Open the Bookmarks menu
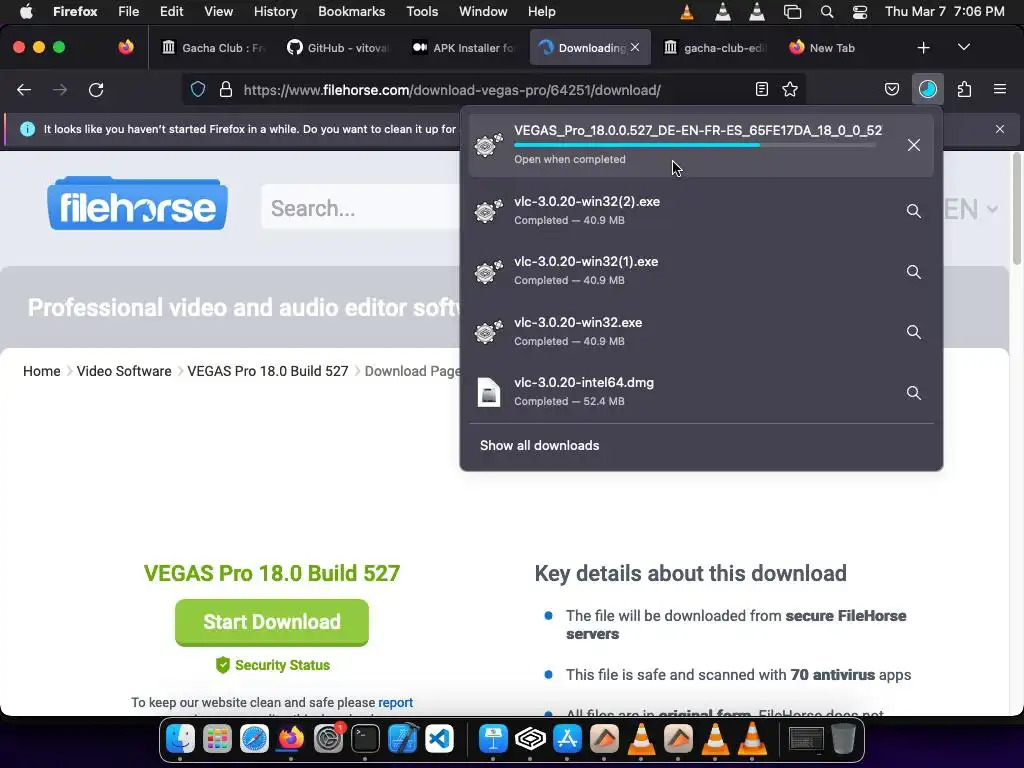 point(351,12)
